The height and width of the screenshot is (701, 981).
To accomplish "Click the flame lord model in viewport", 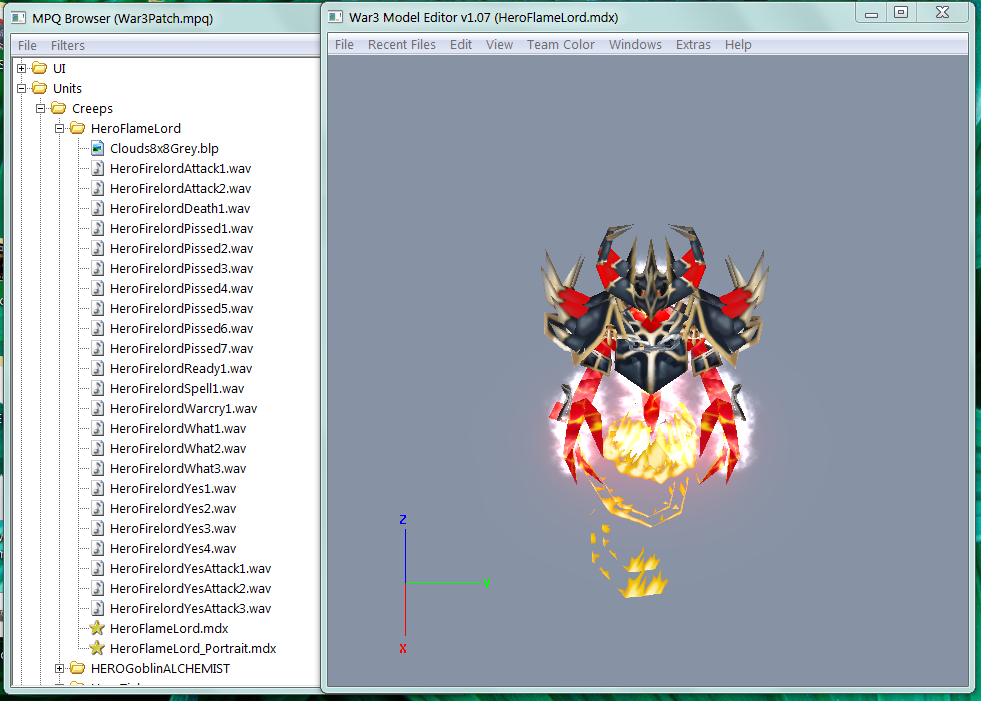I will 652,376.
